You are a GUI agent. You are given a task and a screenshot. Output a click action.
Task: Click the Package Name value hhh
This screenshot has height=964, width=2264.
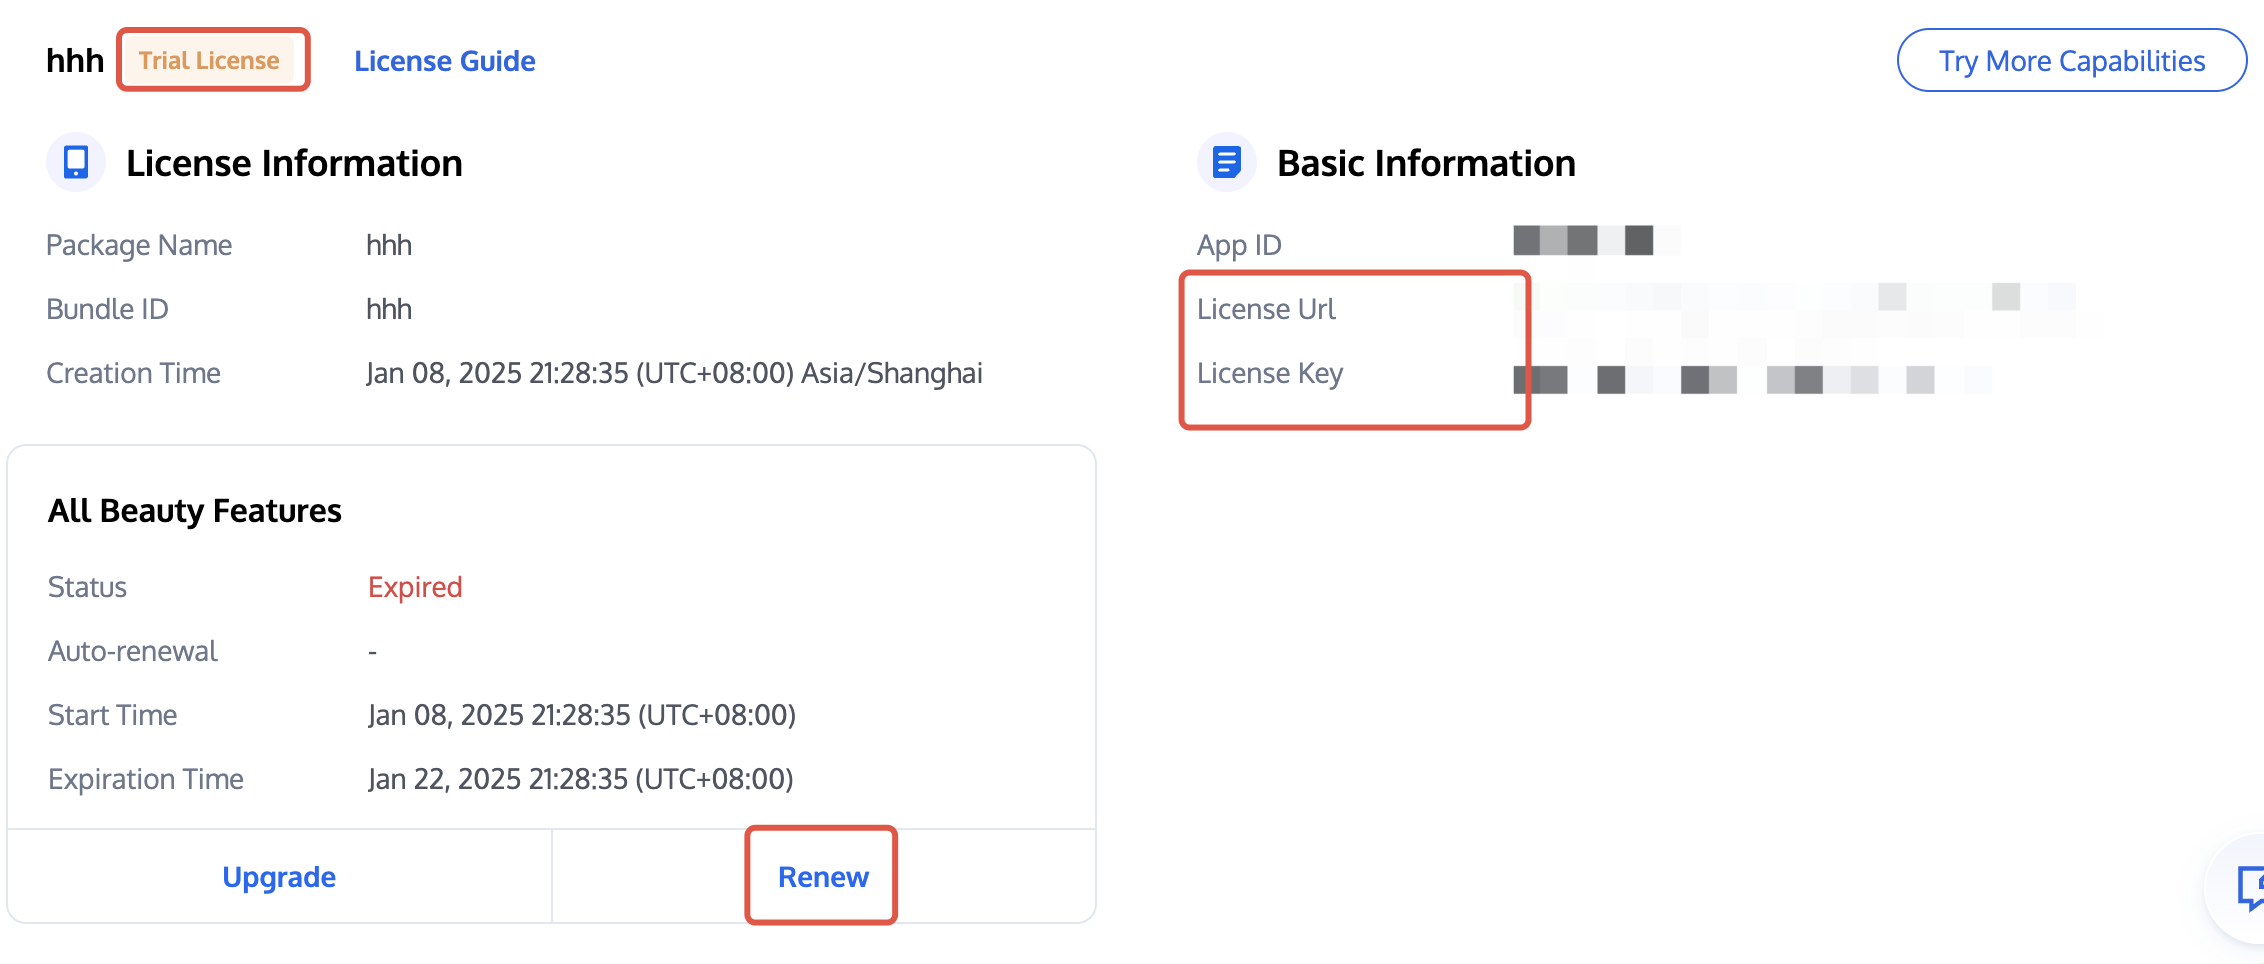[x=389, y=245]
